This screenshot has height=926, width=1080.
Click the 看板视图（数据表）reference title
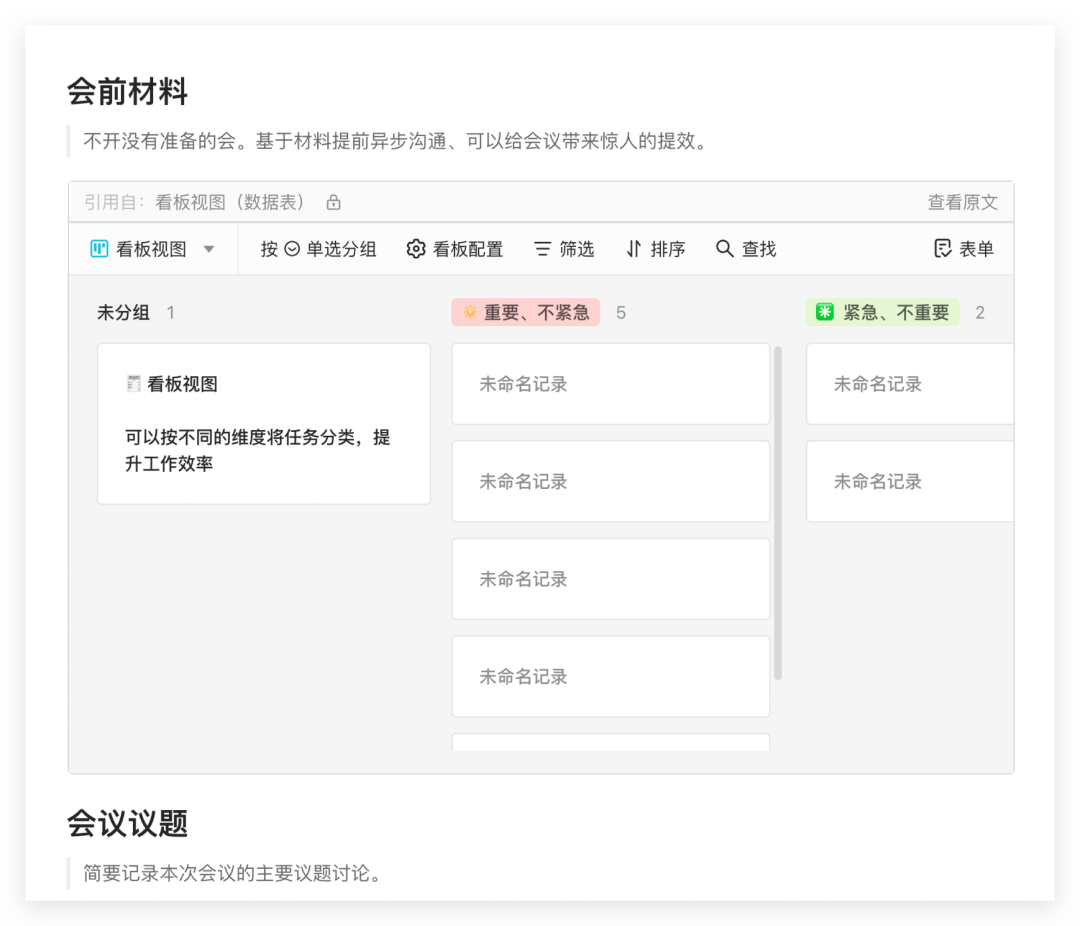(230, 202)
